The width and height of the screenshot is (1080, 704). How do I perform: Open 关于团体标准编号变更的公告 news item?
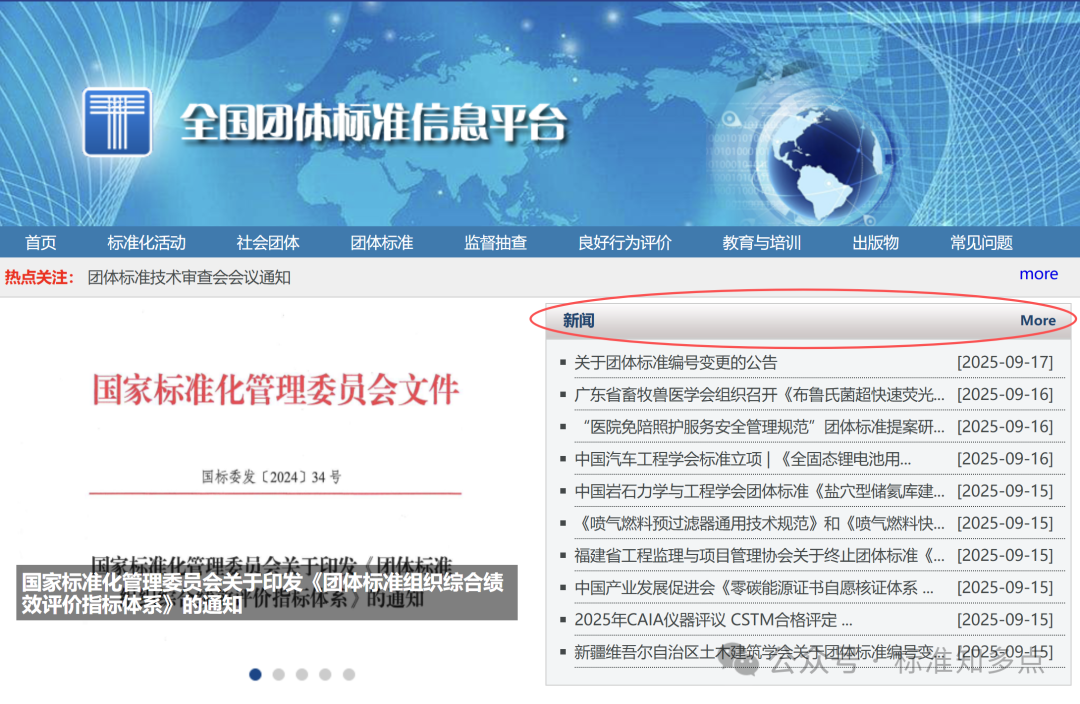click(676, 362)
